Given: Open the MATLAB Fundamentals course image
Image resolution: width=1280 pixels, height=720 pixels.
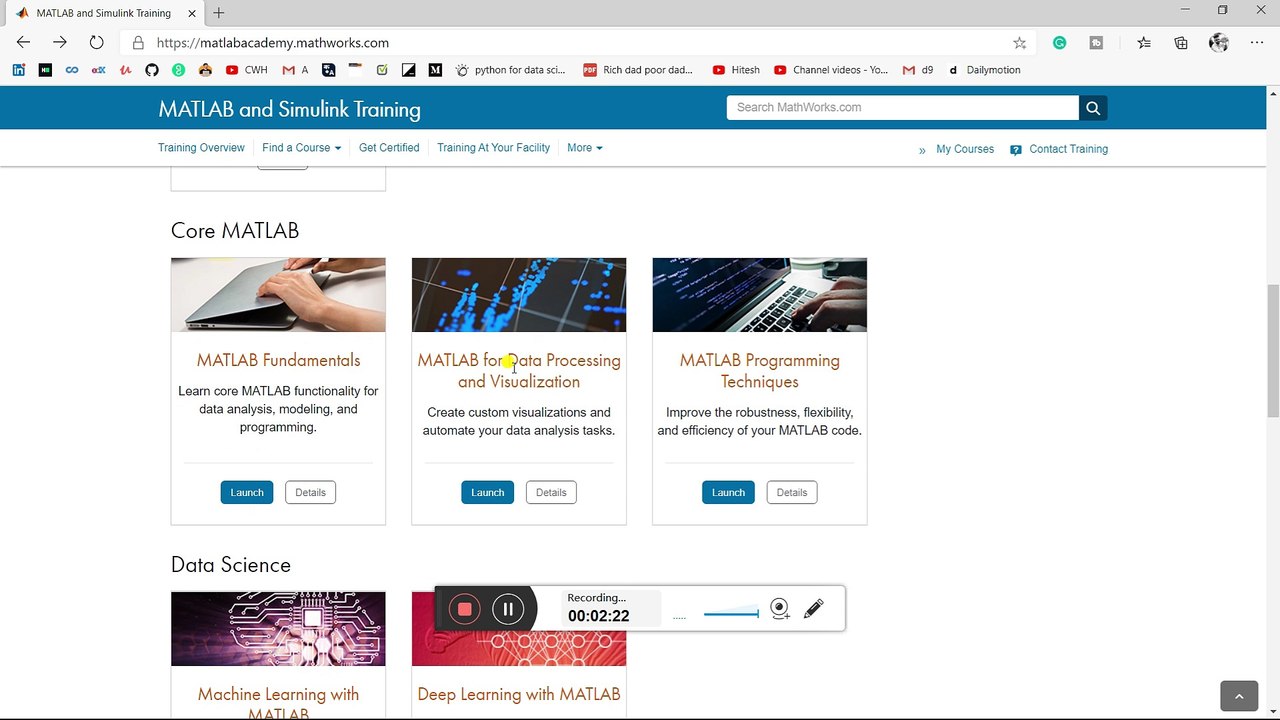Looking at the screenshot, I should [278, 295].
